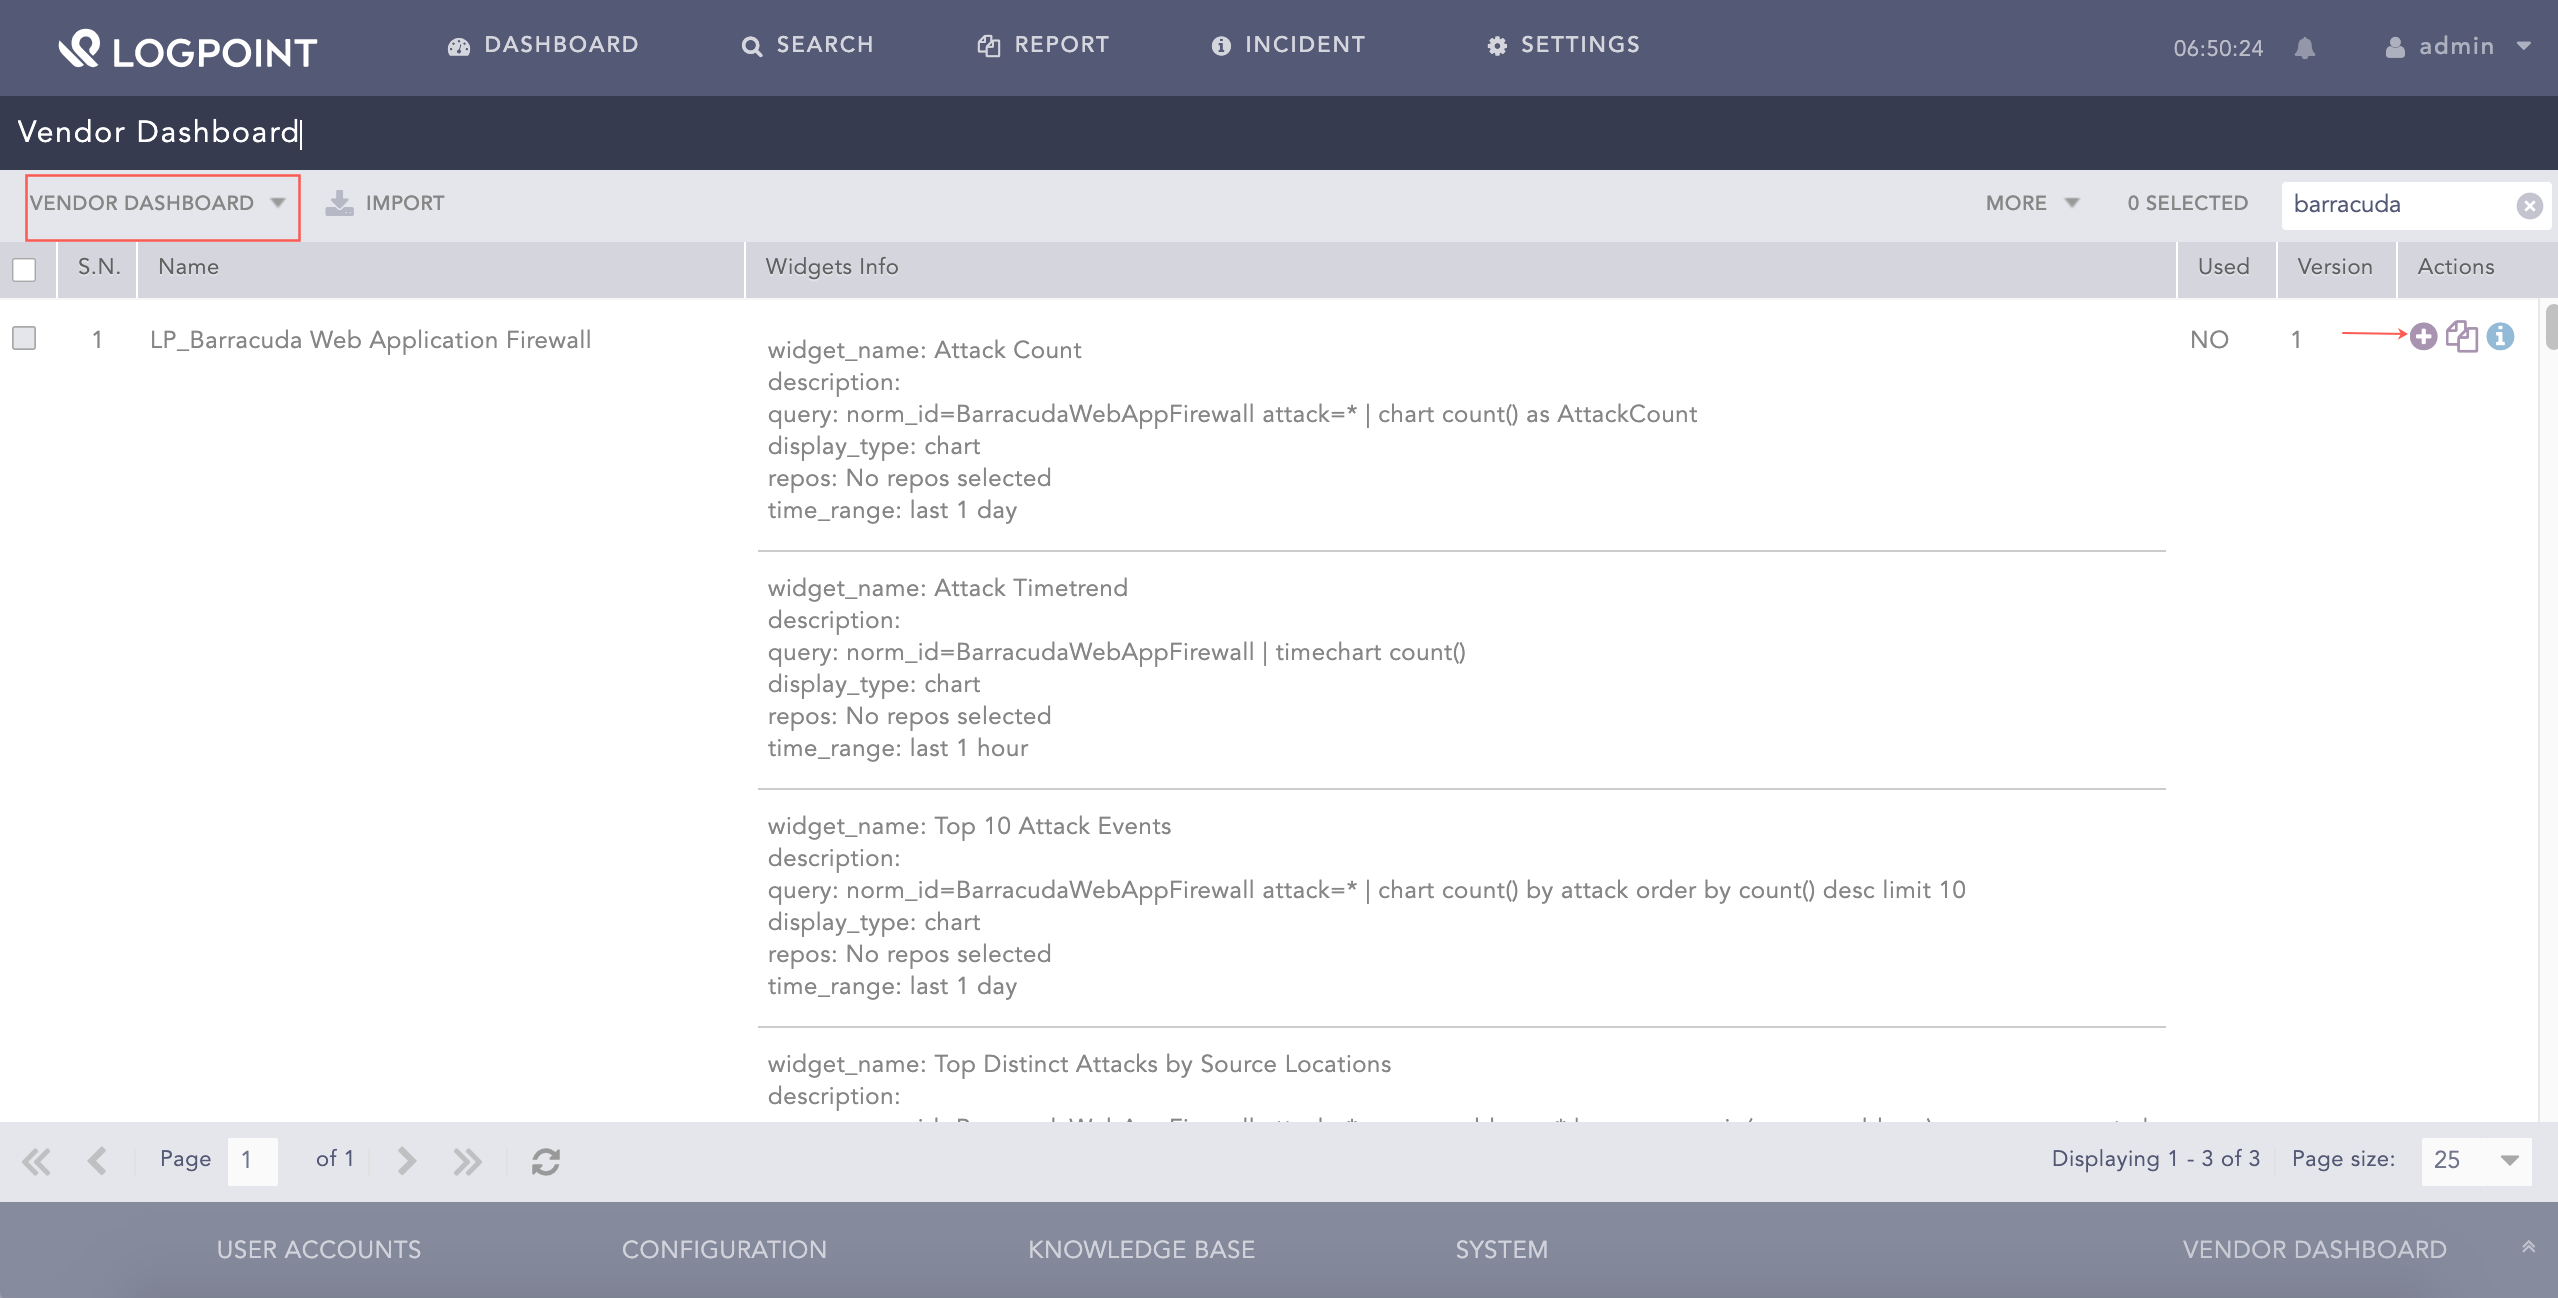Go to the last page arrow
This screenshot has width=2558, height=1298.
click(x=467, y=1161)
